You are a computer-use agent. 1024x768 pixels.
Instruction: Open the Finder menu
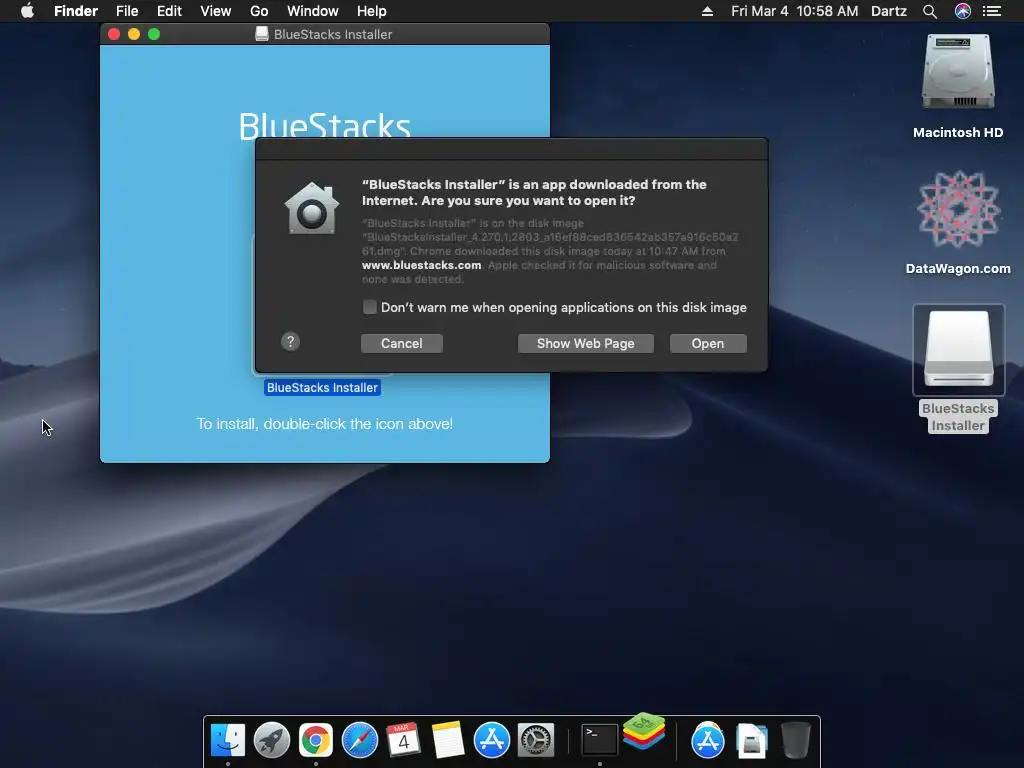[76, 11]
